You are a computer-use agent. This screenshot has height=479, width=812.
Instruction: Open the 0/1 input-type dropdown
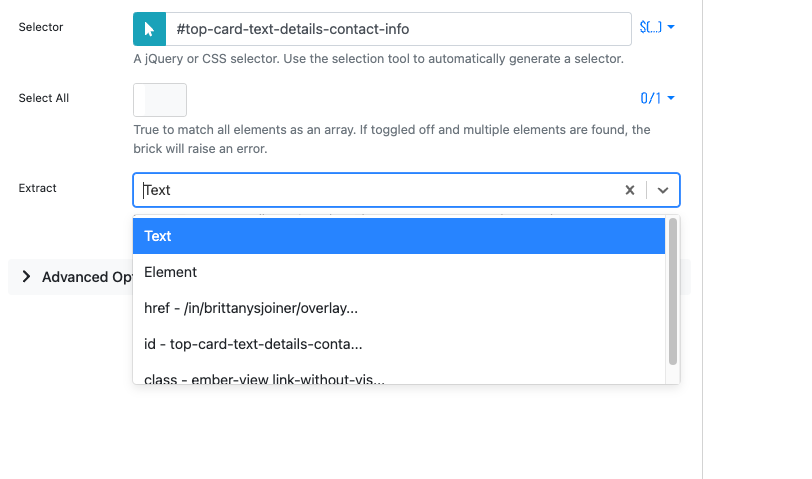tap(657, 98)
